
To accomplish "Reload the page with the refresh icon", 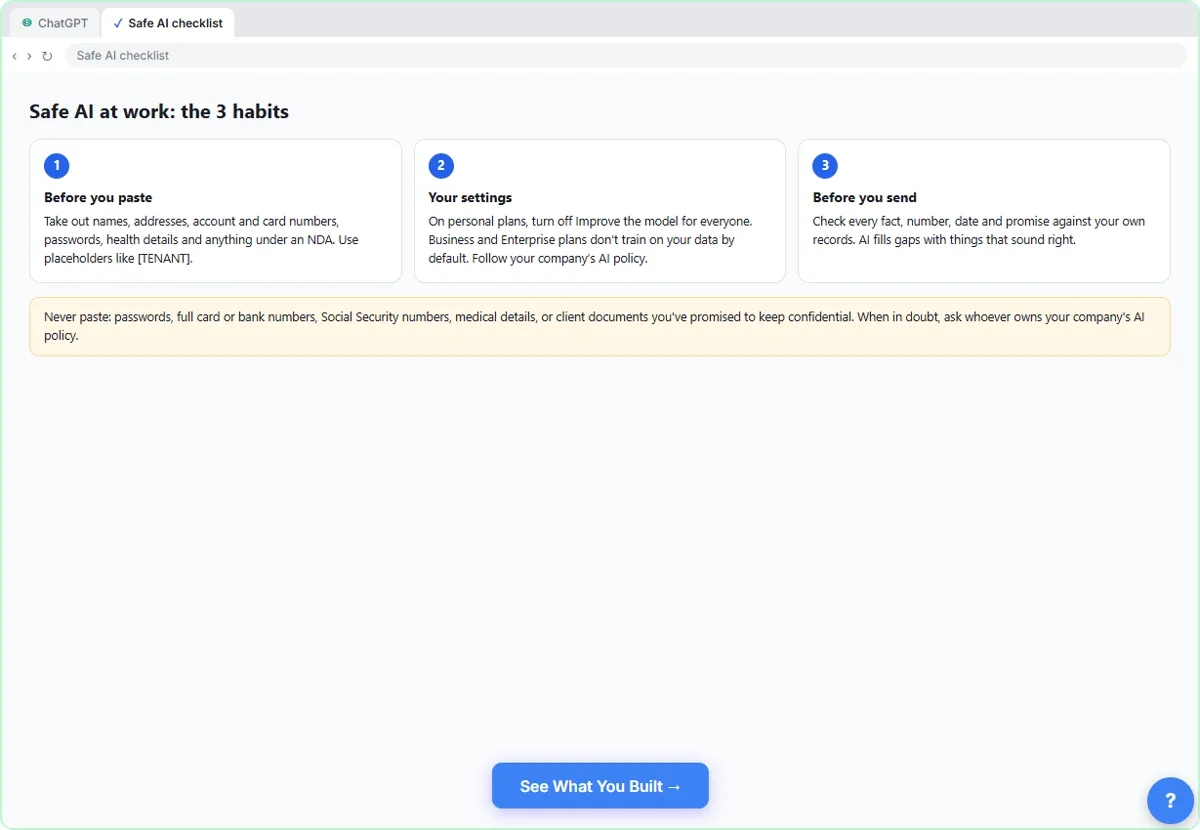I will click(x=47, y=56).
